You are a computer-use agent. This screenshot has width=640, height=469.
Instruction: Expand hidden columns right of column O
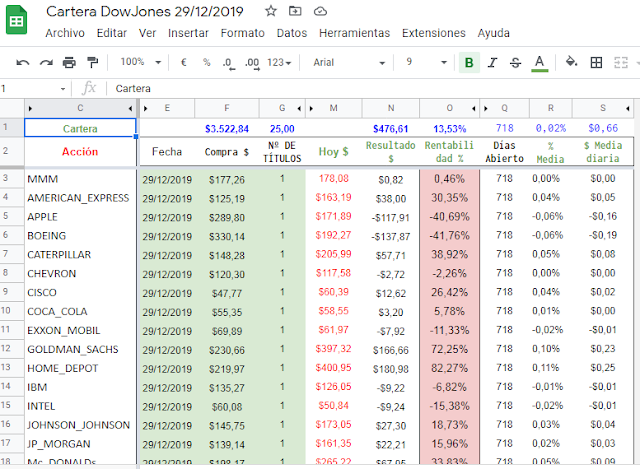pos(473,109)
